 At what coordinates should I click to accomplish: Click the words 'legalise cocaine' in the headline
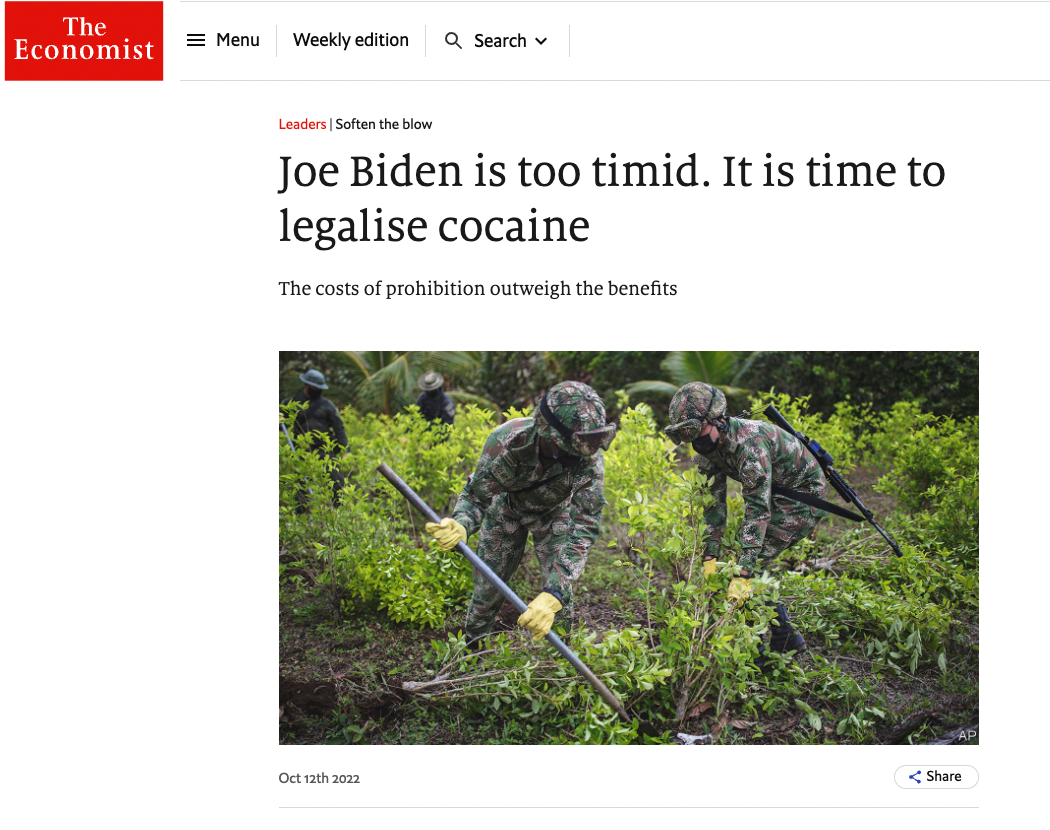[434, 226]
